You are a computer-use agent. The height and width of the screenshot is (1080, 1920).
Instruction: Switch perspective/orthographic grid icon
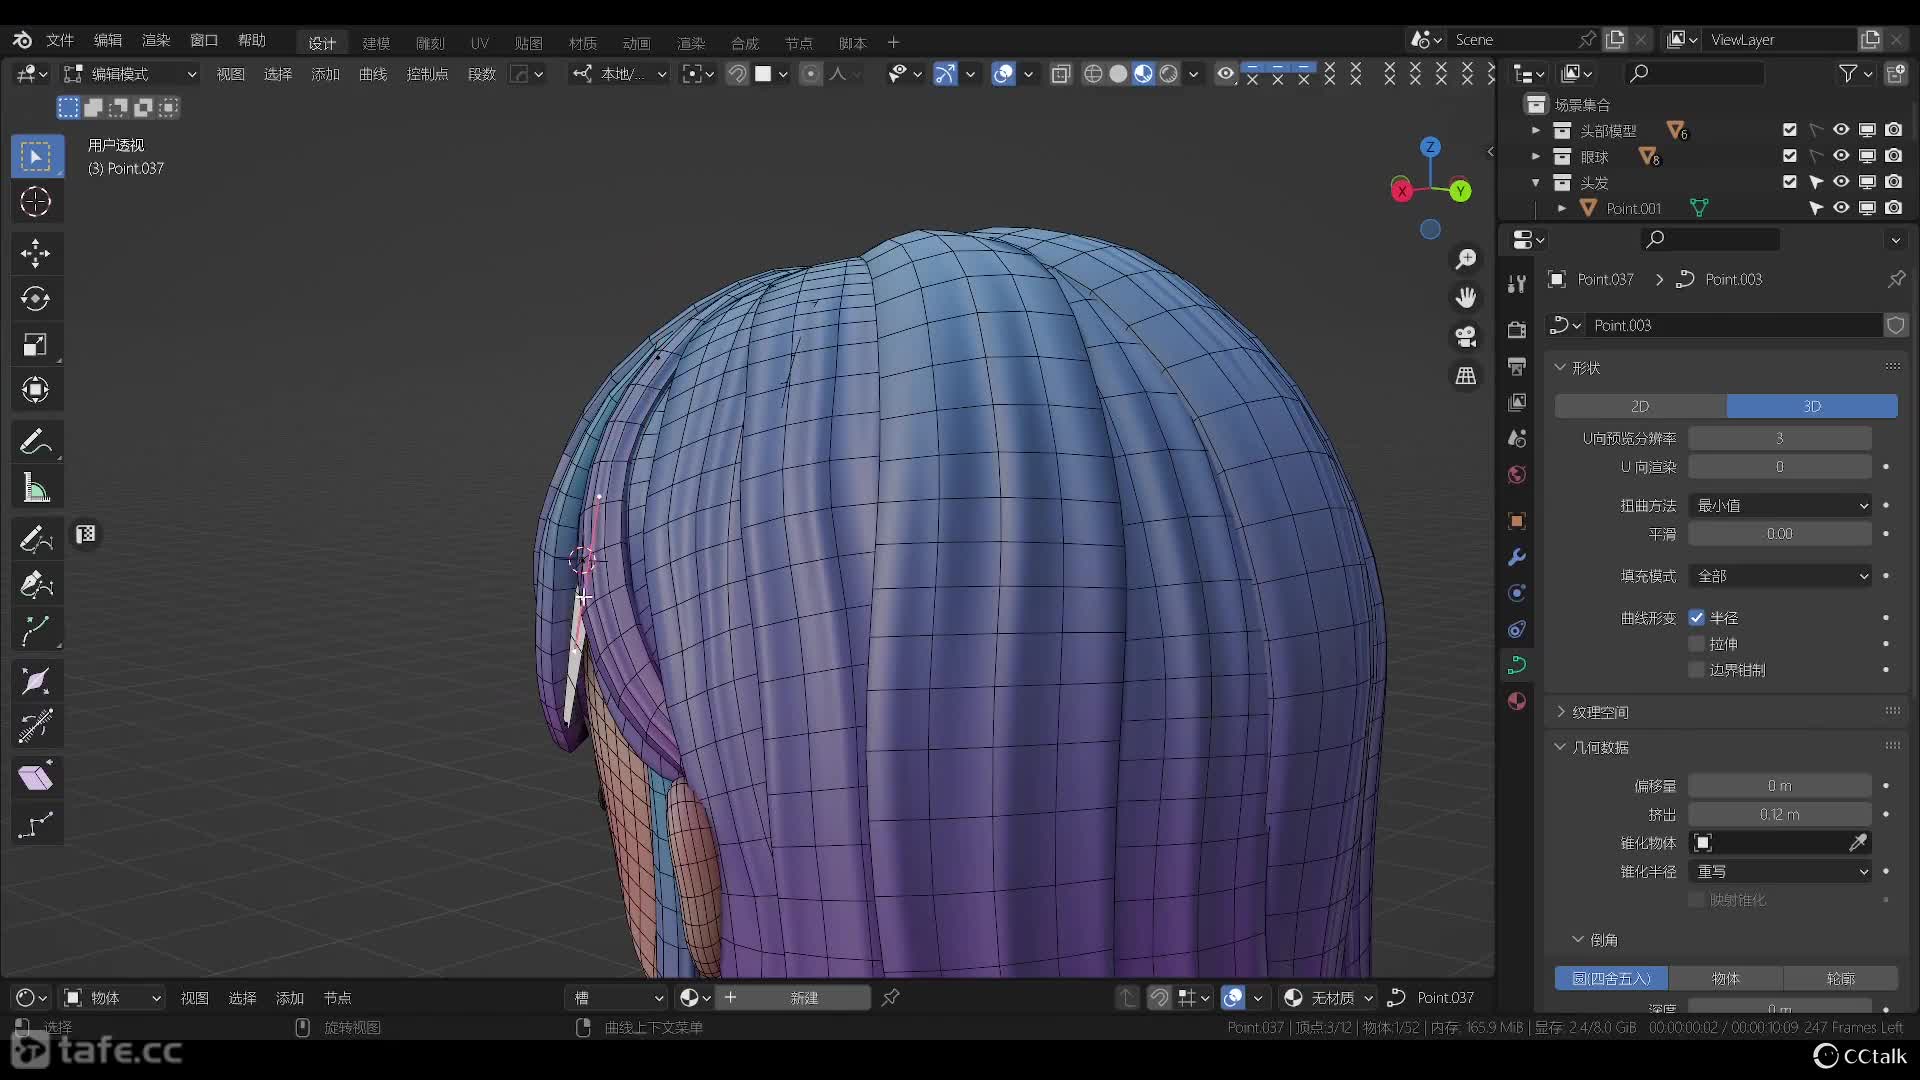coord(1466,376)
